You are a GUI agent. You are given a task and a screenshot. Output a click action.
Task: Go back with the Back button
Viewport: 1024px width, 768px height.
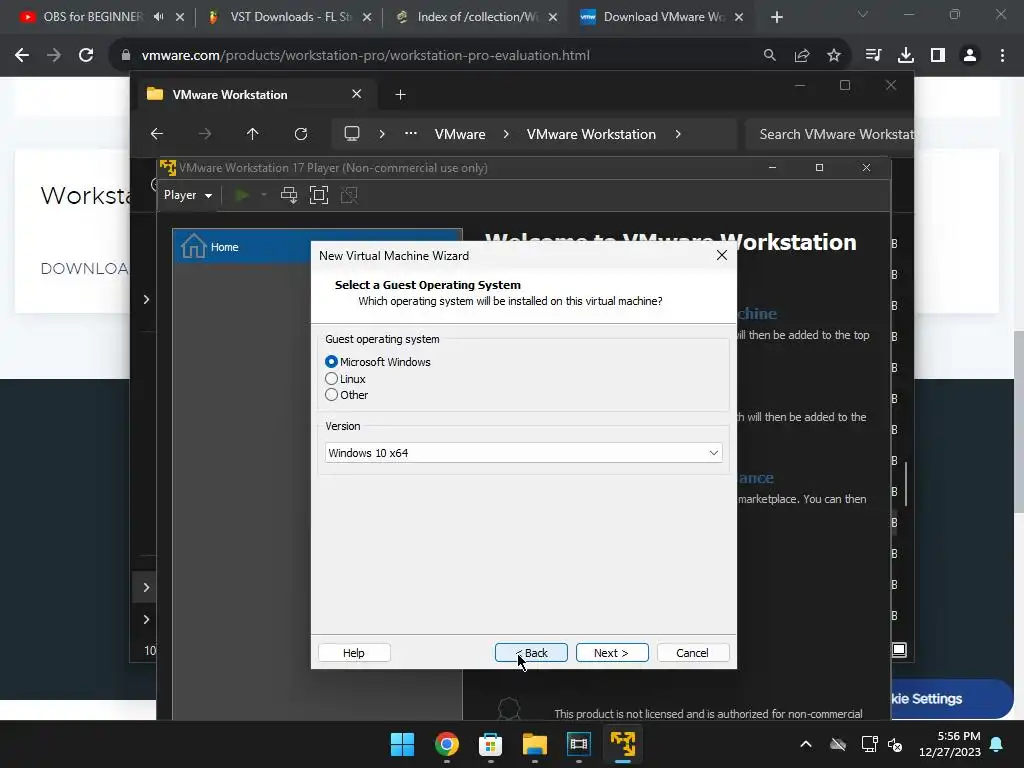coord(531,653)
